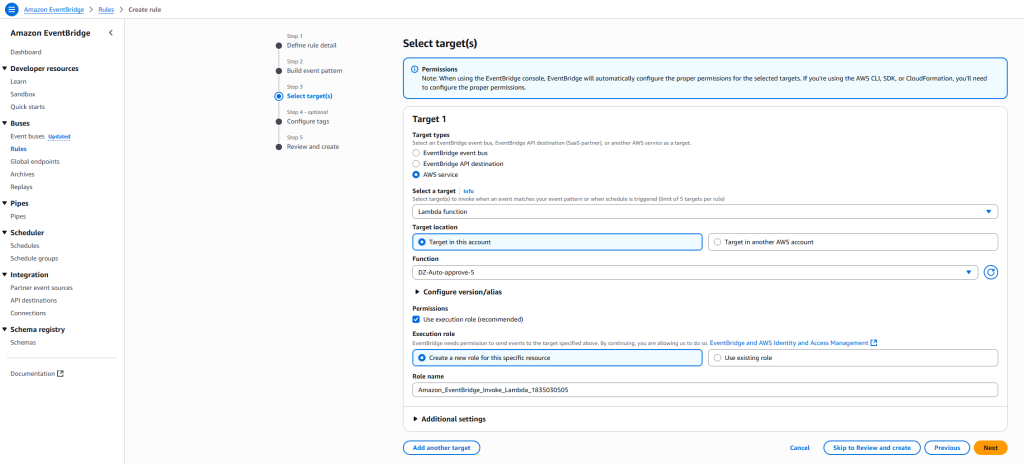Refresh the Lambda function list
Screen dimensions: 1024x464
pos(991,272)
